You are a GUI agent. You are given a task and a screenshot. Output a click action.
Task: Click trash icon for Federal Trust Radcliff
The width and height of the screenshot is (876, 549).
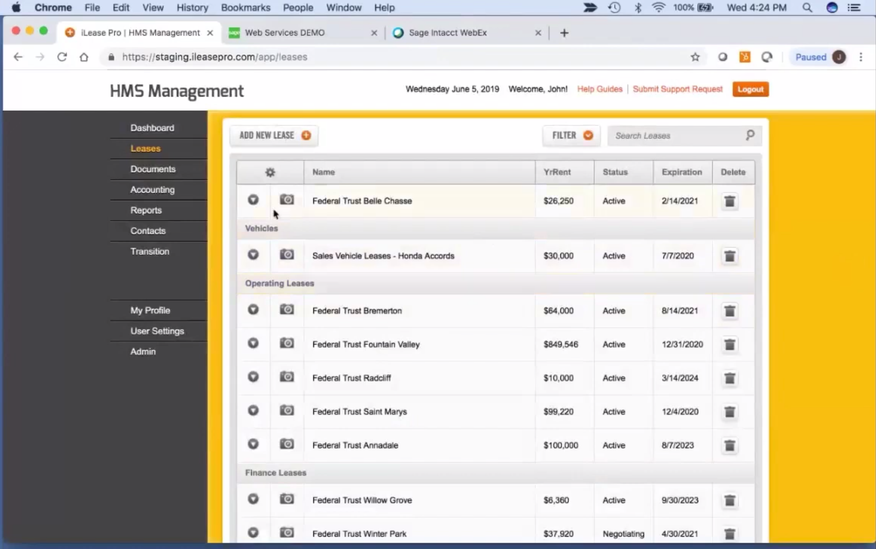[730, 378]
